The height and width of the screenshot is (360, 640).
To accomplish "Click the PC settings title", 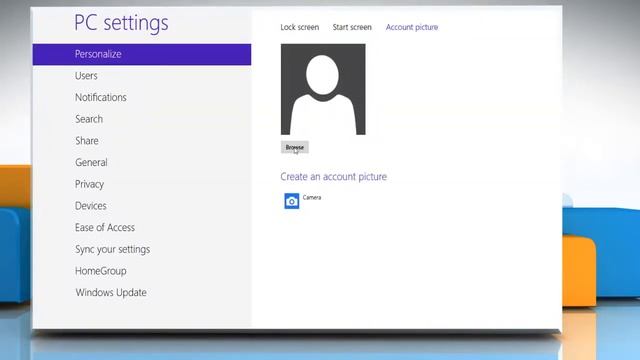I will 121,23.
